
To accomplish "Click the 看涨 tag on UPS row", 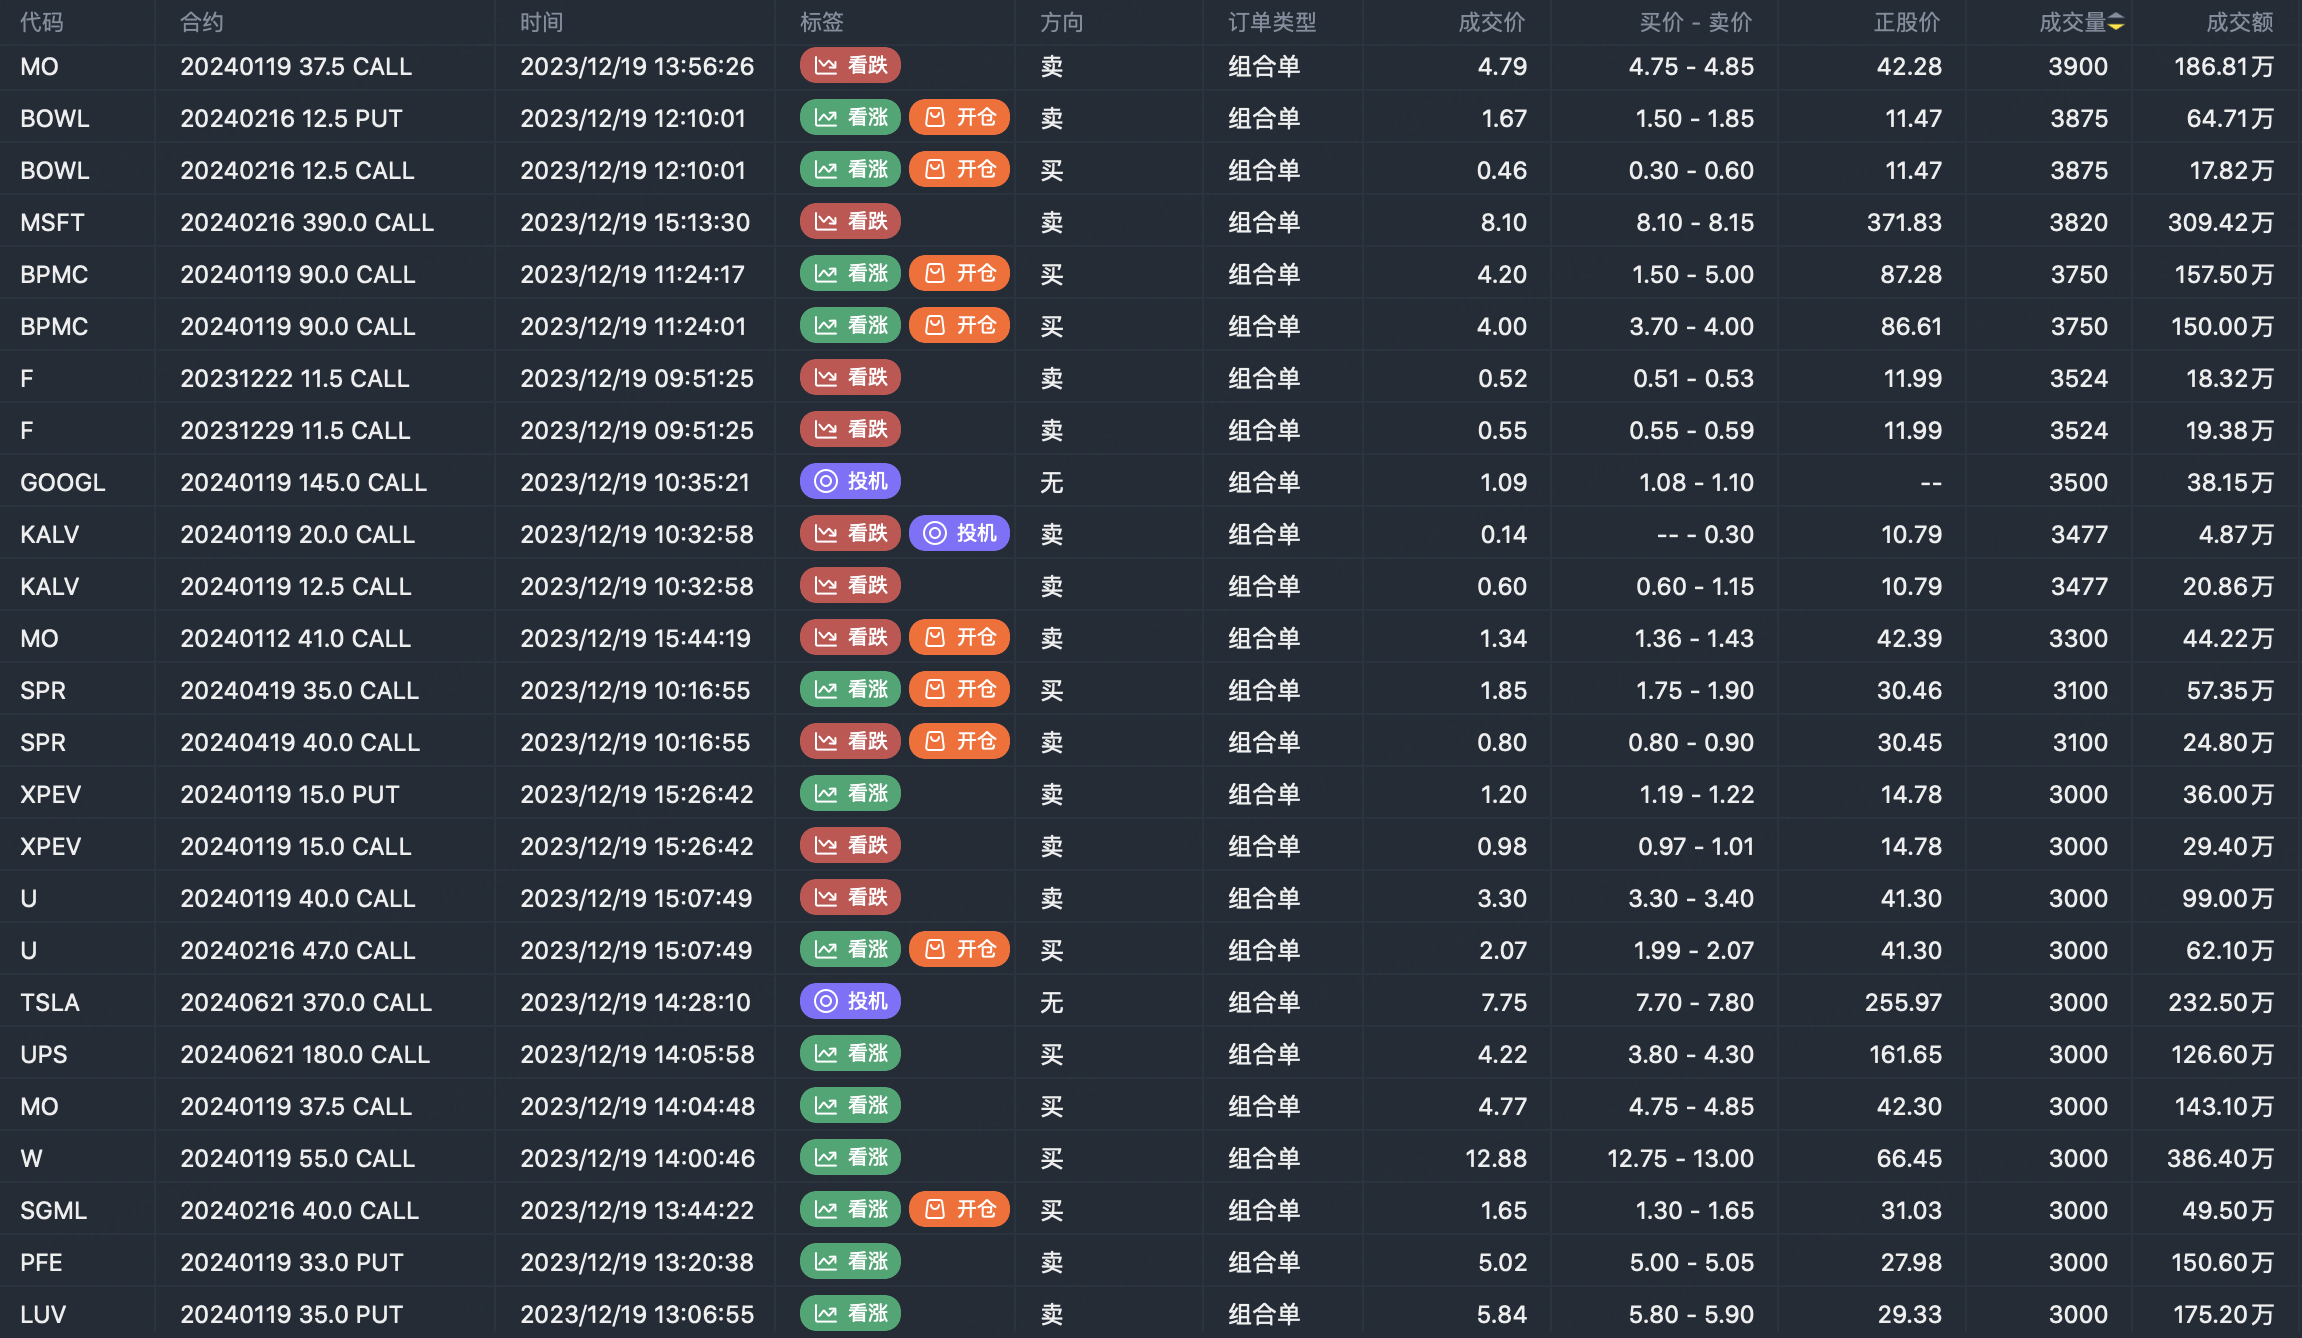I will pyautogui.click(x=850, y=1054).
